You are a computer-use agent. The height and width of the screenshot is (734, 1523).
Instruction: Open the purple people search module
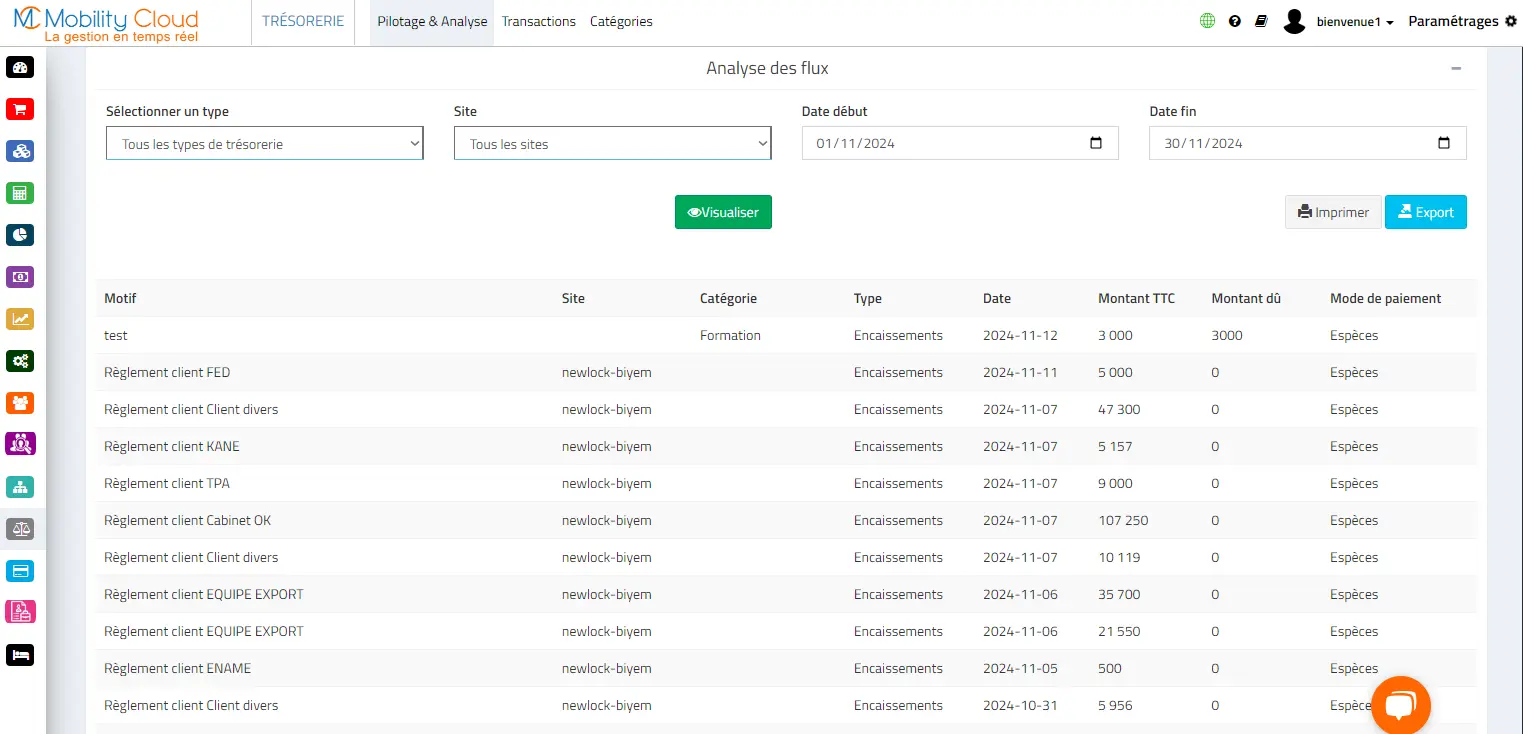pos(20,443)
